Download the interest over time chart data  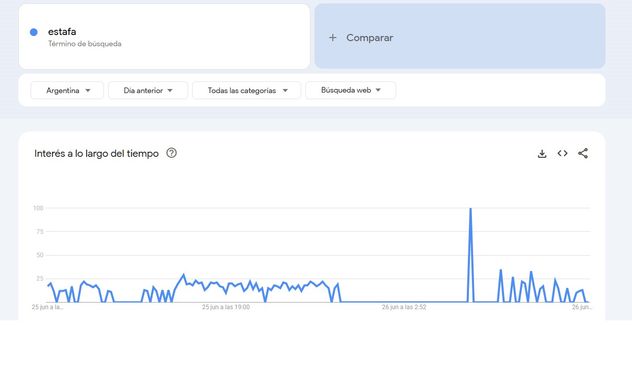[x=542, y=154]
